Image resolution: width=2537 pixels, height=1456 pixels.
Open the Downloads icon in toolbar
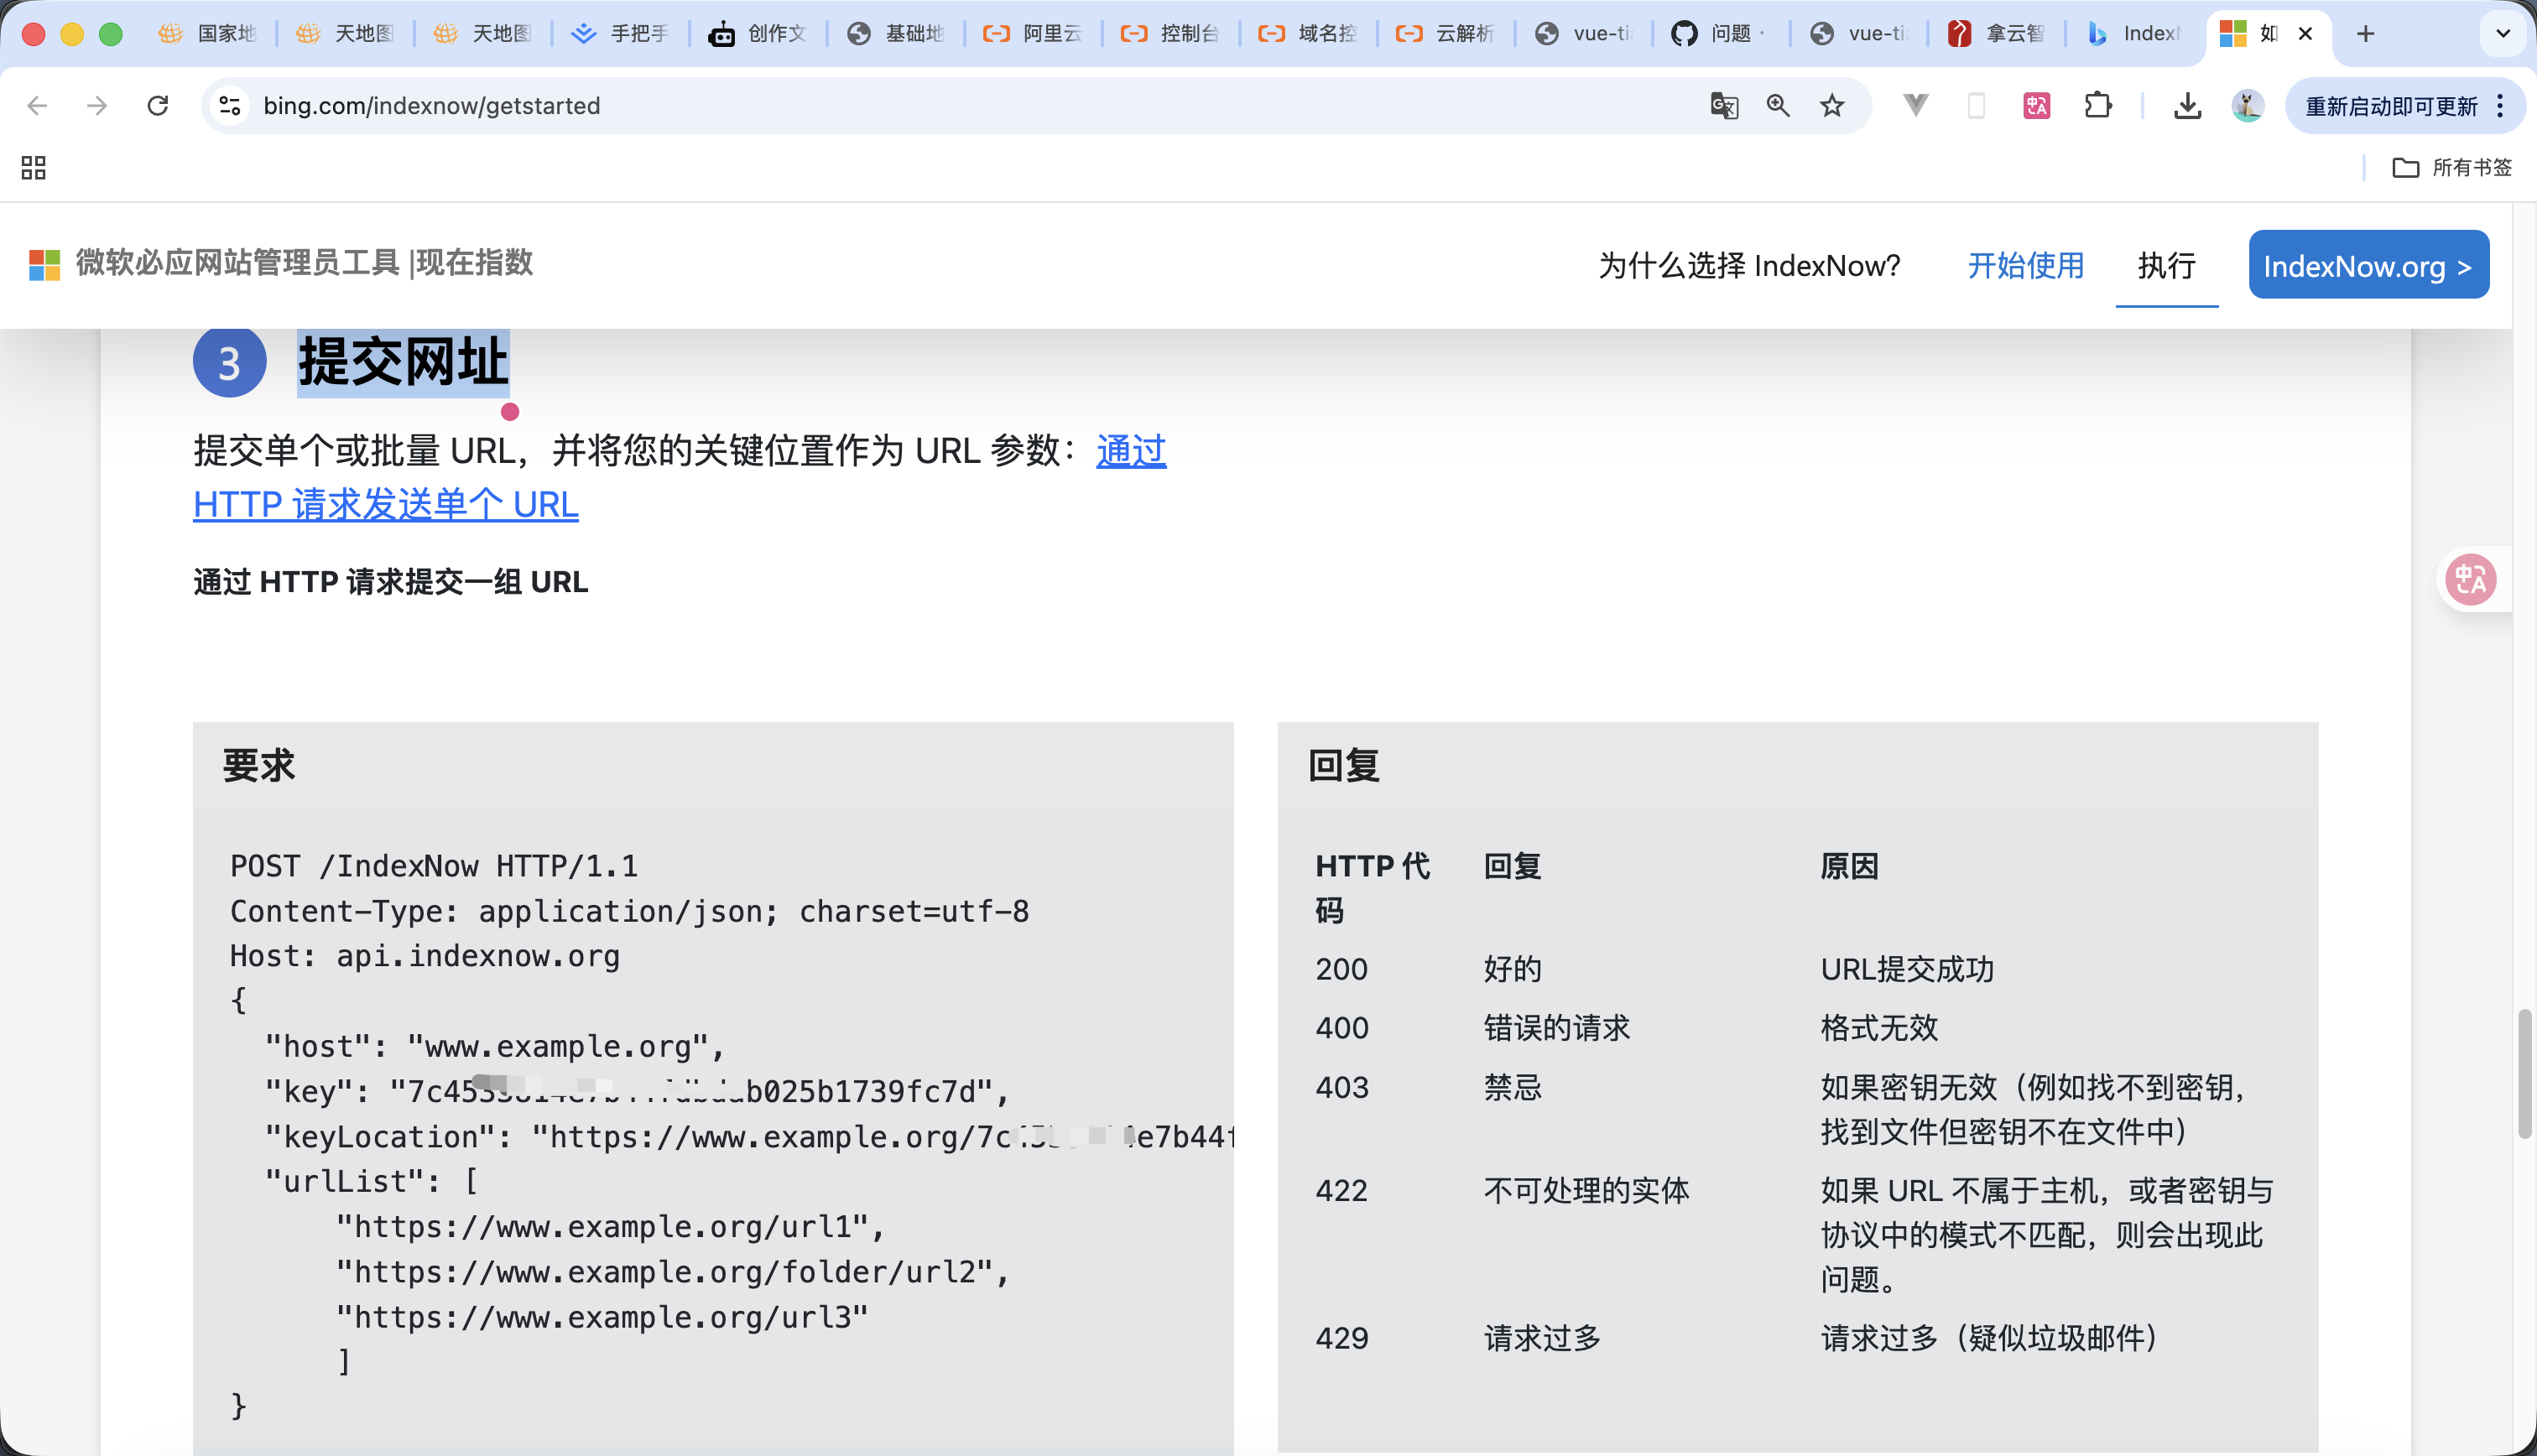(x=2188, y=105)
